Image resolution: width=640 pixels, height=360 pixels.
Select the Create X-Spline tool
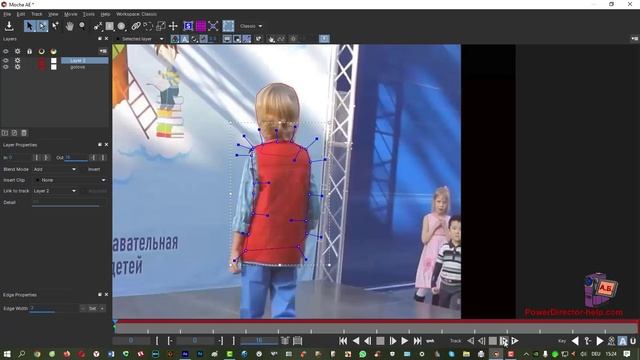98,26
